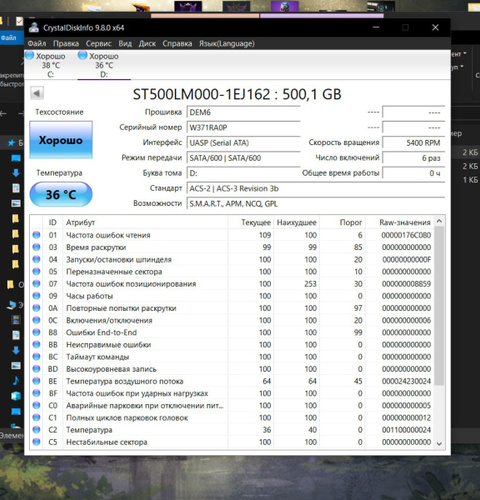Viewport: 480px width, 500px height.
Task: Click status dot of attribute 09 Часы работы
Action: (x=36, y=296)
